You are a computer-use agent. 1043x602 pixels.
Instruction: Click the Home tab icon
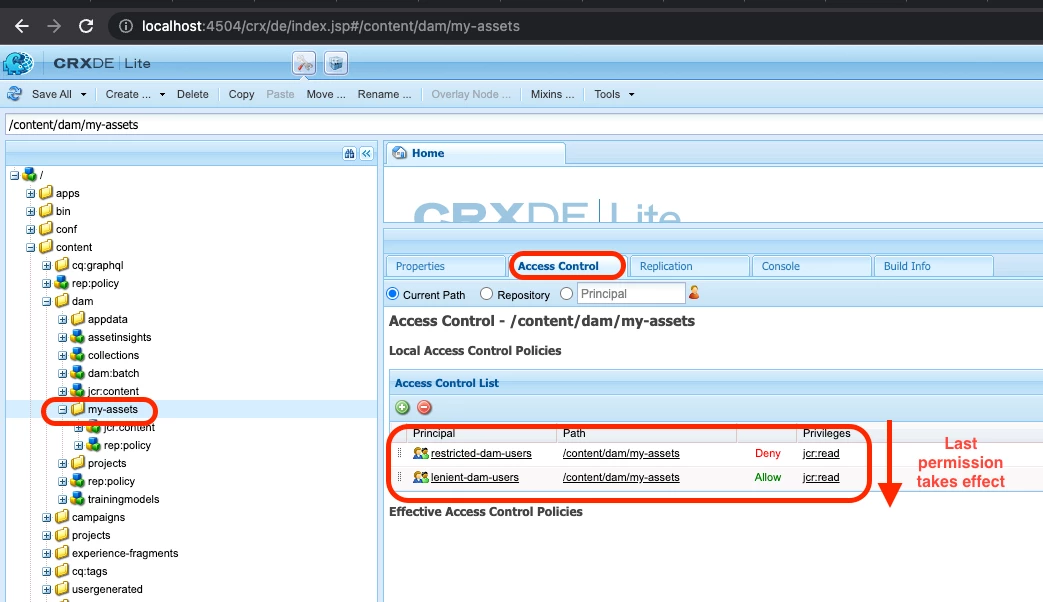coord(399,153)
